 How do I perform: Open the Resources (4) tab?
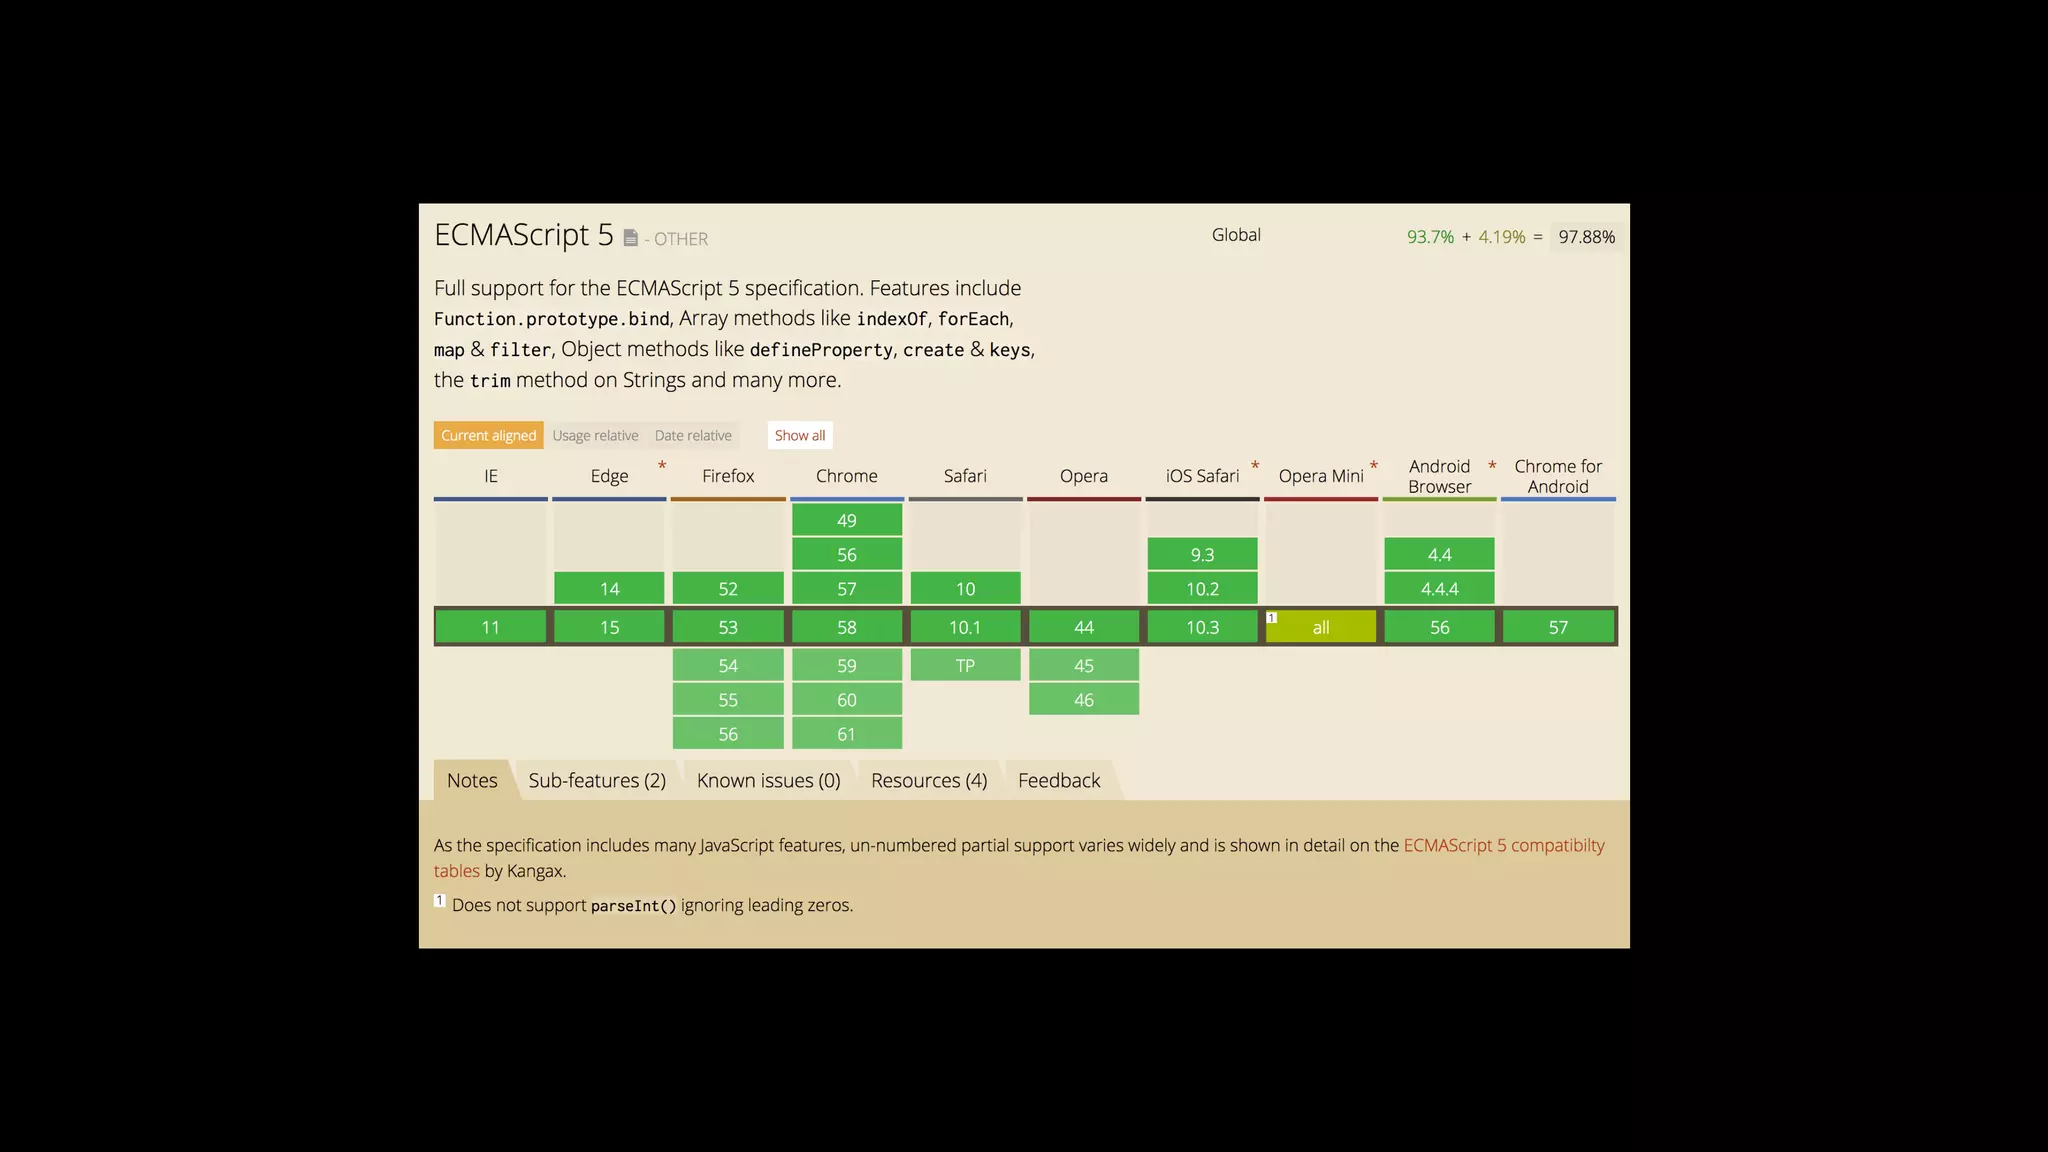pos(929,781)
